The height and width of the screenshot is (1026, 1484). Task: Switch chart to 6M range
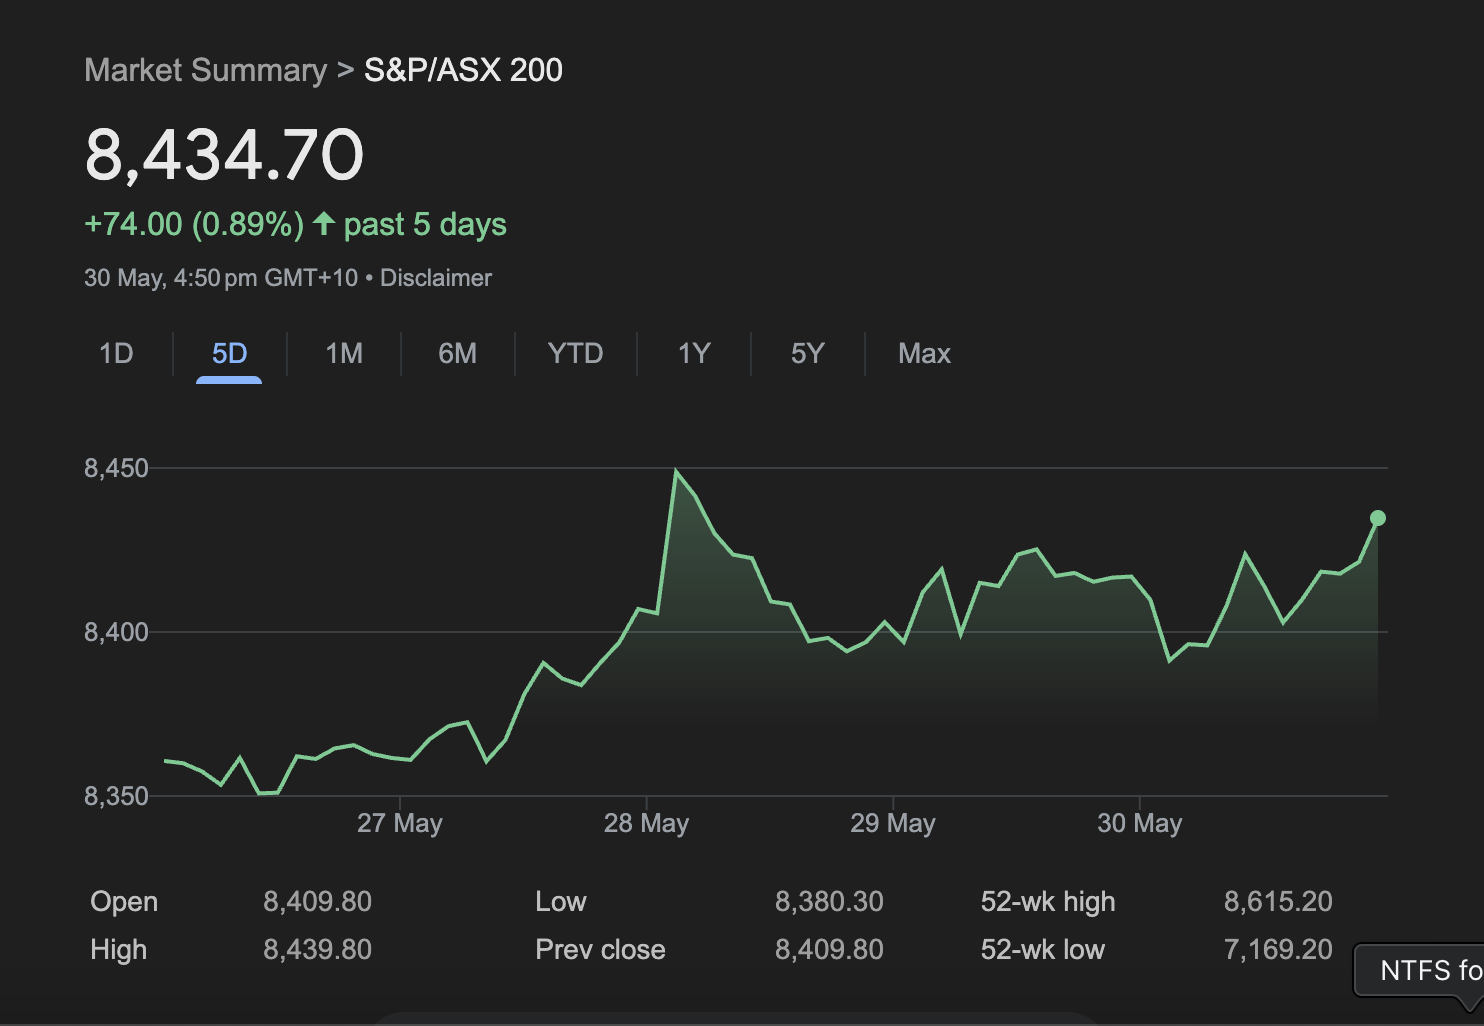click(457, 354)
